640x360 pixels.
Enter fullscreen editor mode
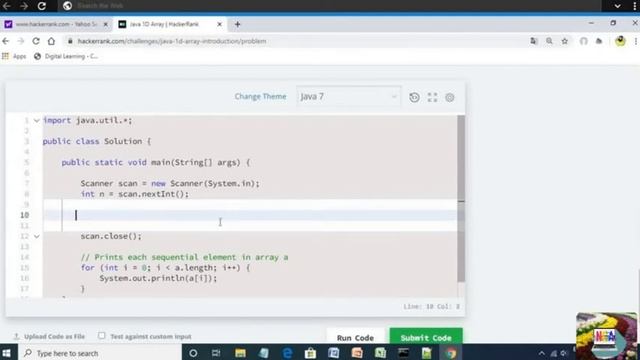point(432,97)
